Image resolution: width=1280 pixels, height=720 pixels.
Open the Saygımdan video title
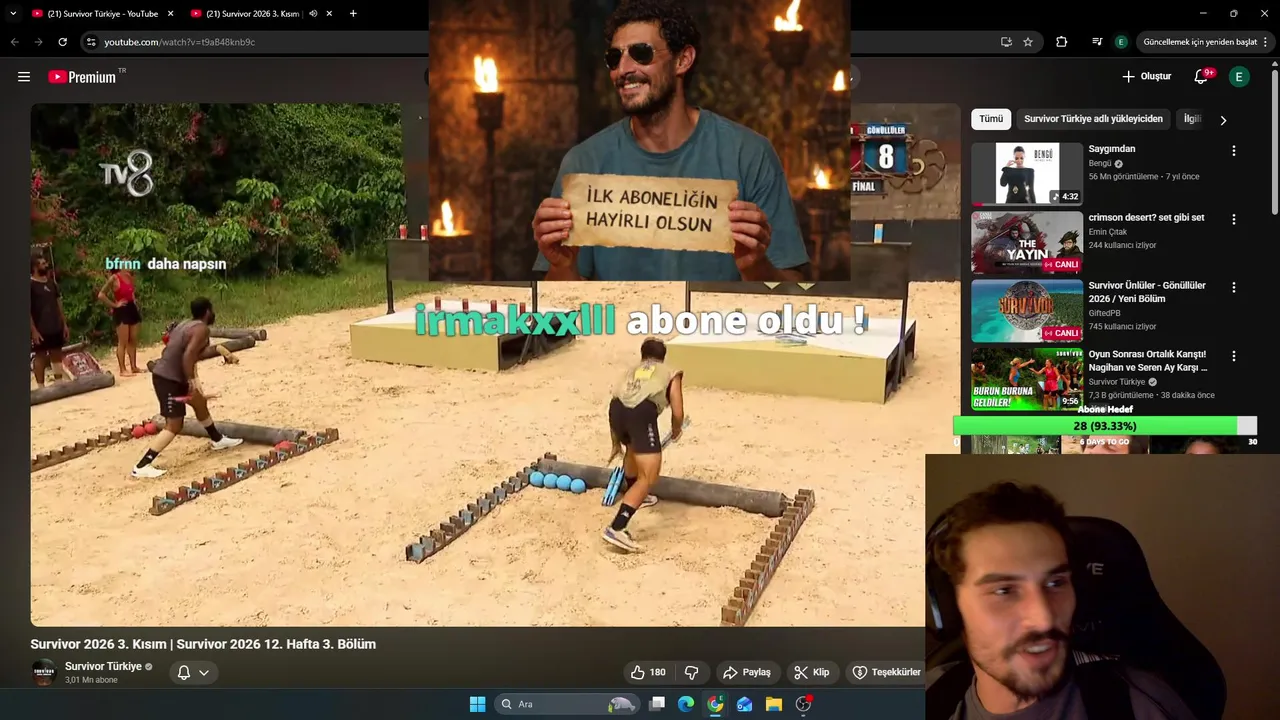(x=1112, y=149)
